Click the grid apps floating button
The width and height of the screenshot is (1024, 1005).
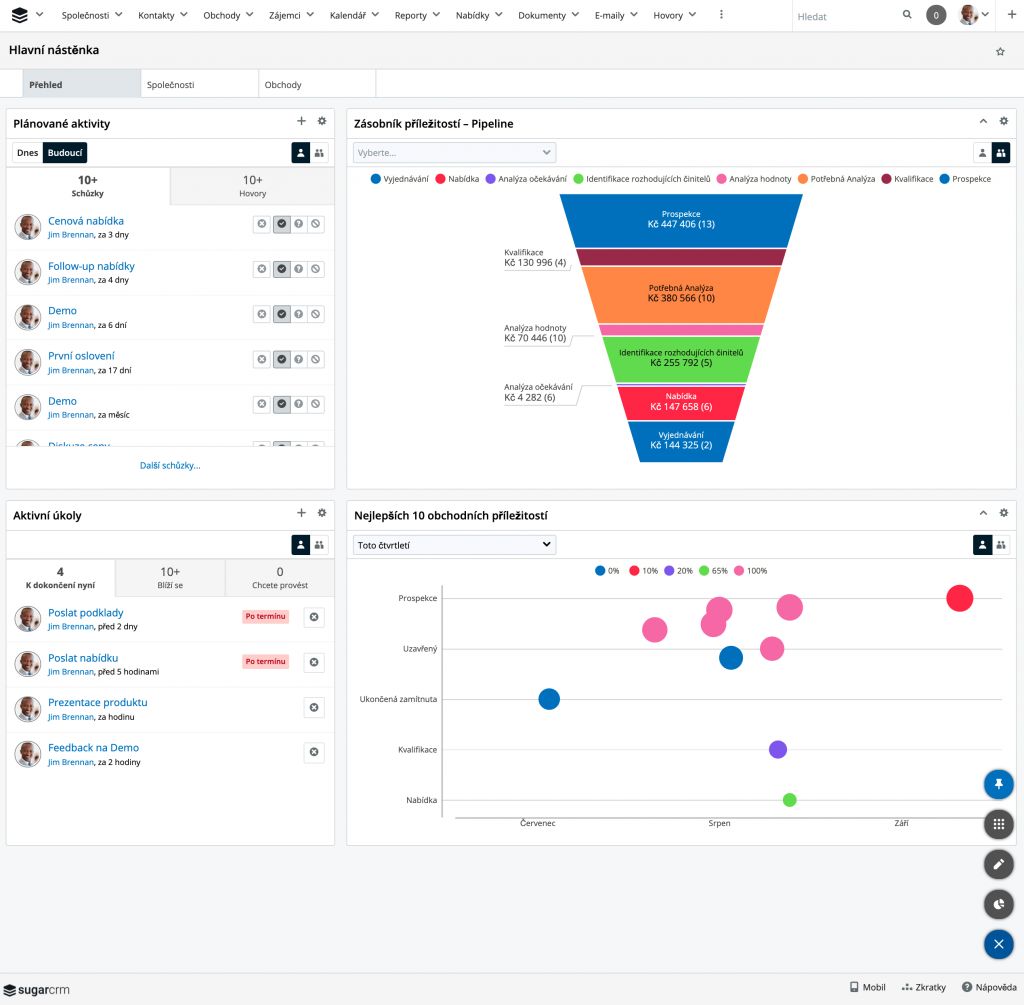998,824
